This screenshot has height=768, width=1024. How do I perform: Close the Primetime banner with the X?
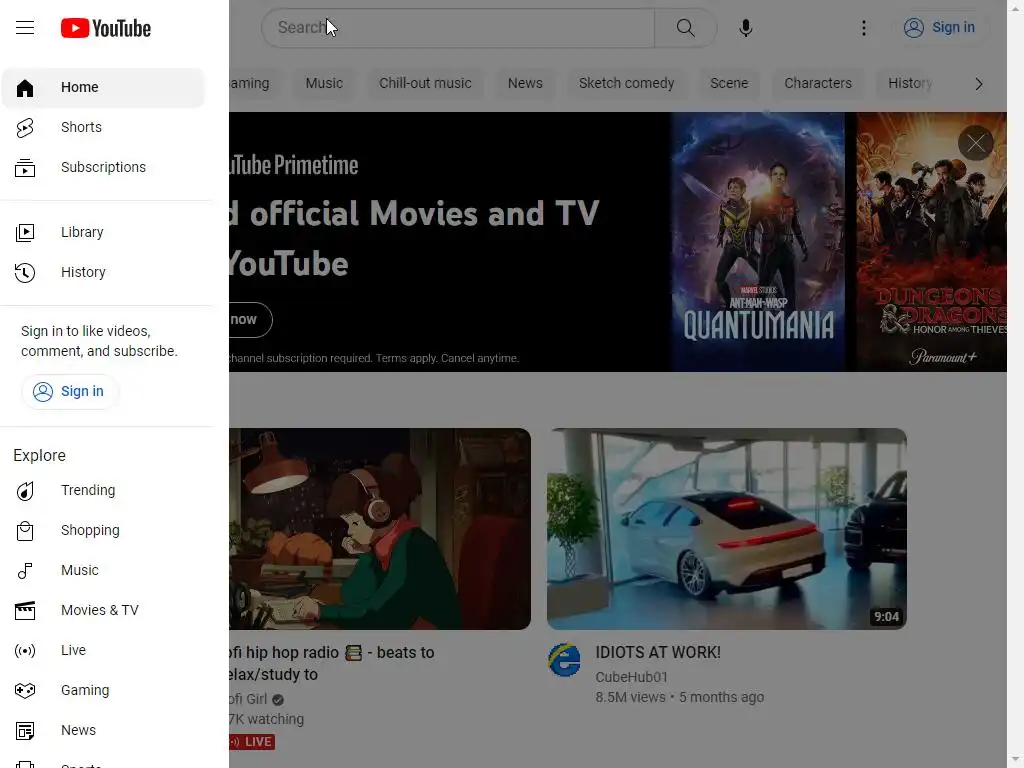976,143
